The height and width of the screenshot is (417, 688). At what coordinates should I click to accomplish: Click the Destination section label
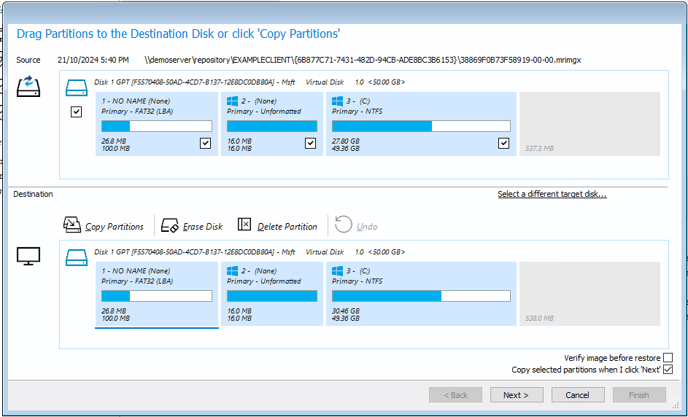pos(33,194)
